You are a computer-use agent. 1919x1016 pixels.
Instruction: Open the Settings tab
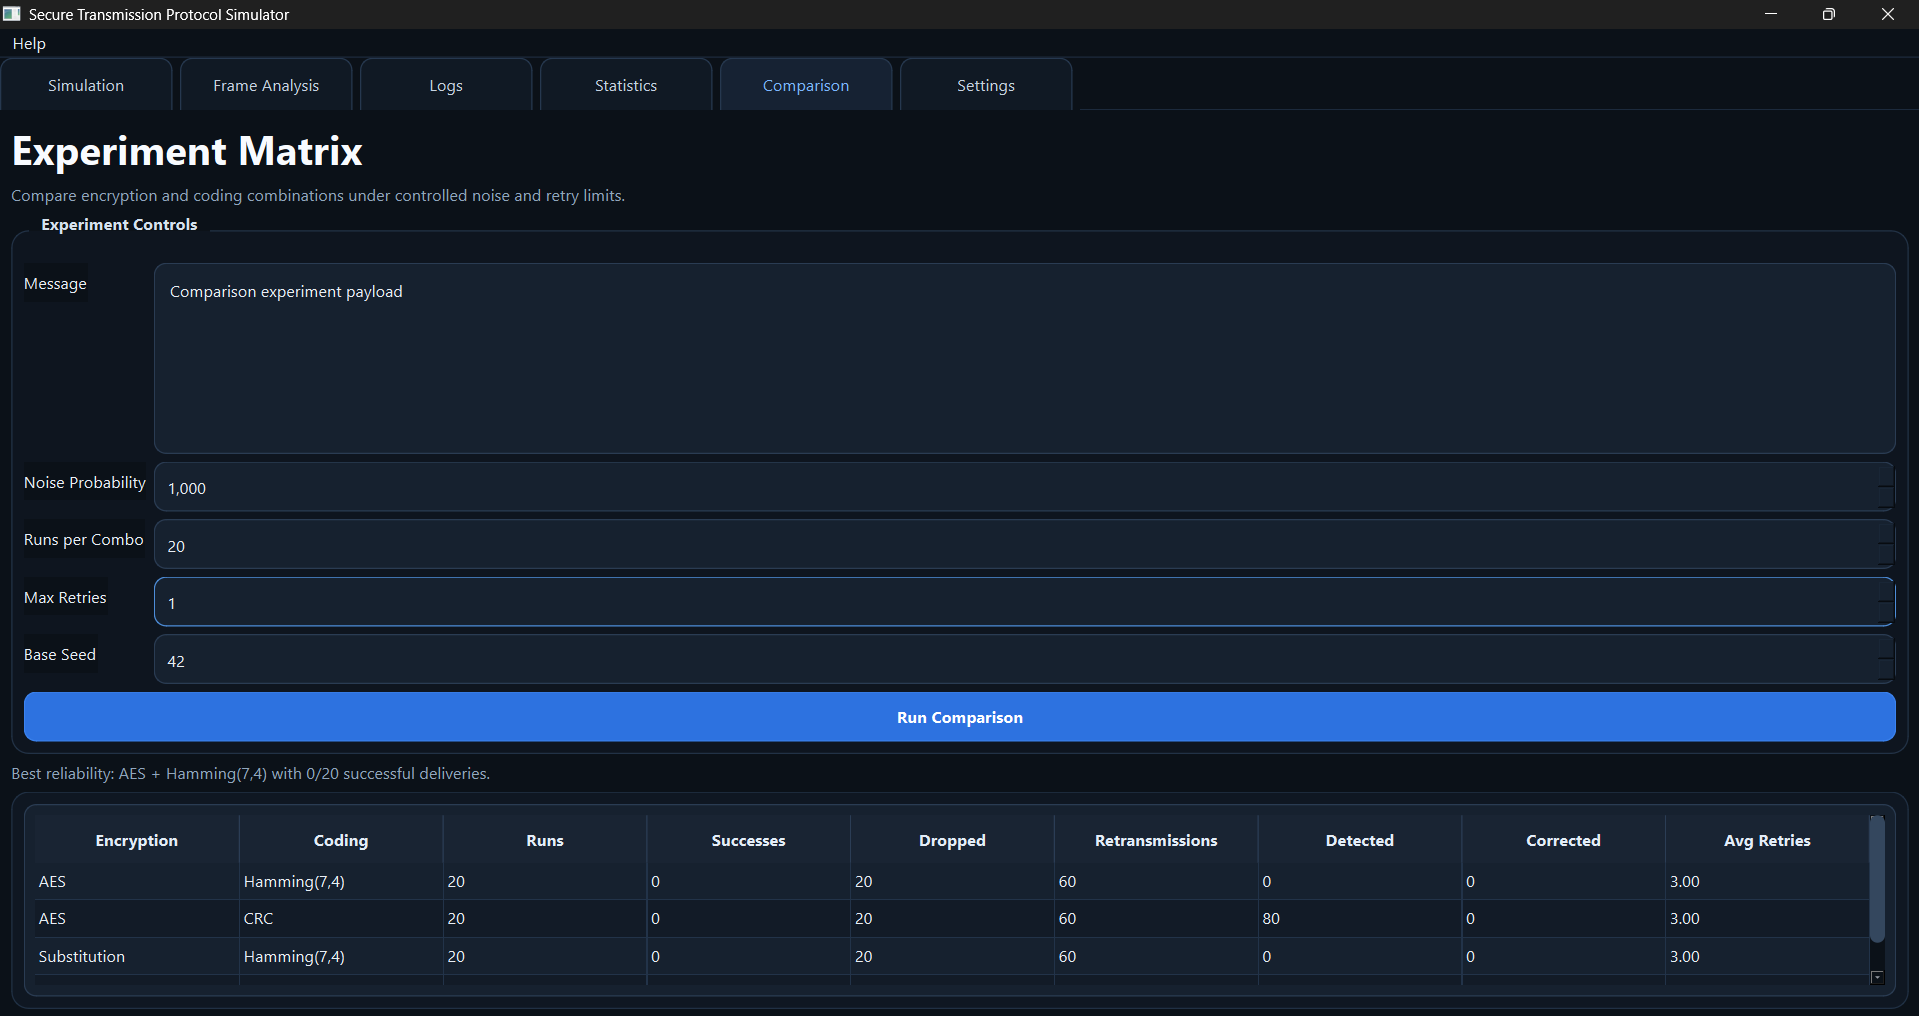(x=986, y=85)
